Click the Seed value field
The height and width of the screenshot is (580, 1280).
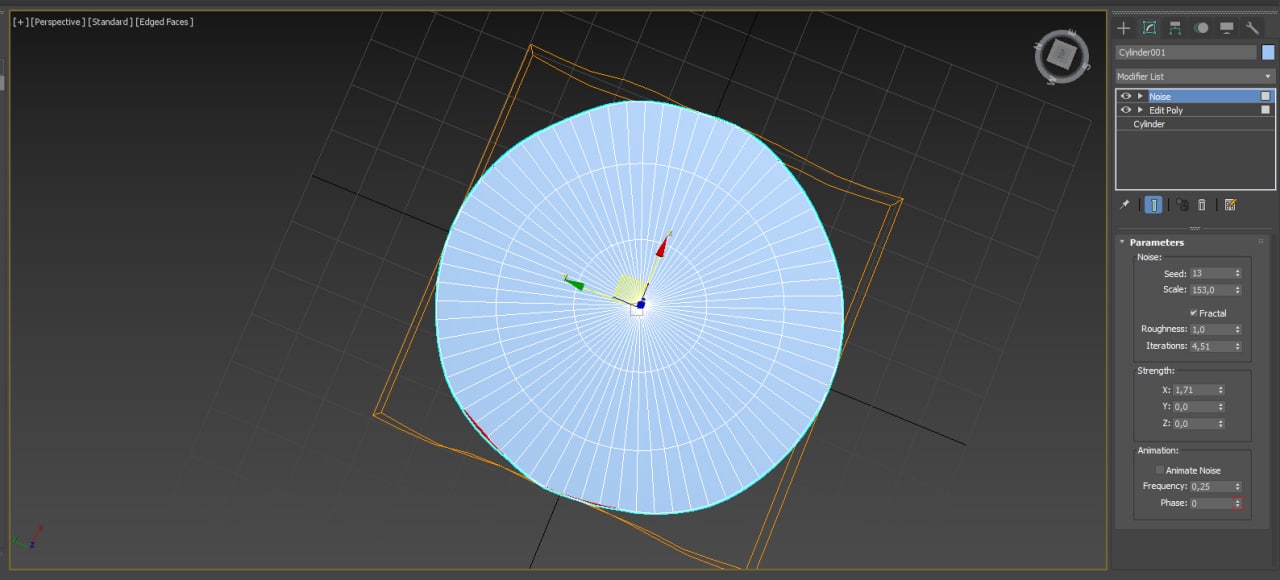[1211, 273]
